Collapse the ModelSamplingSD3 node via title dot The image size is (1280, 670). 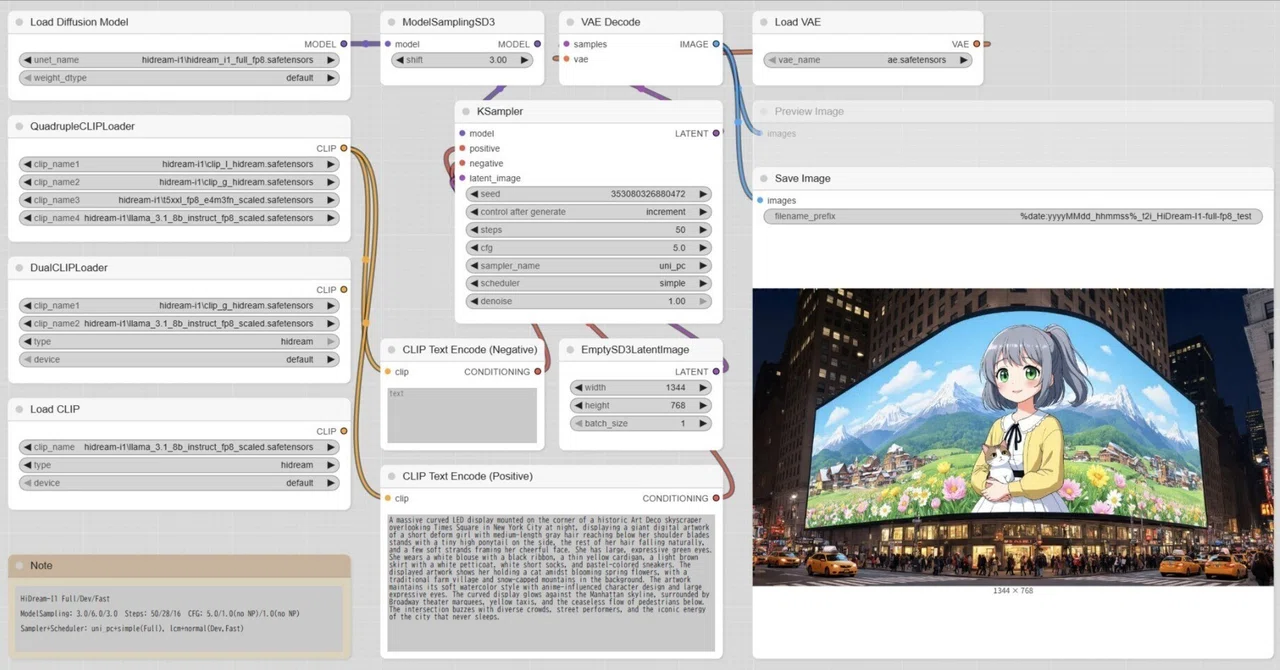point(390,22)
